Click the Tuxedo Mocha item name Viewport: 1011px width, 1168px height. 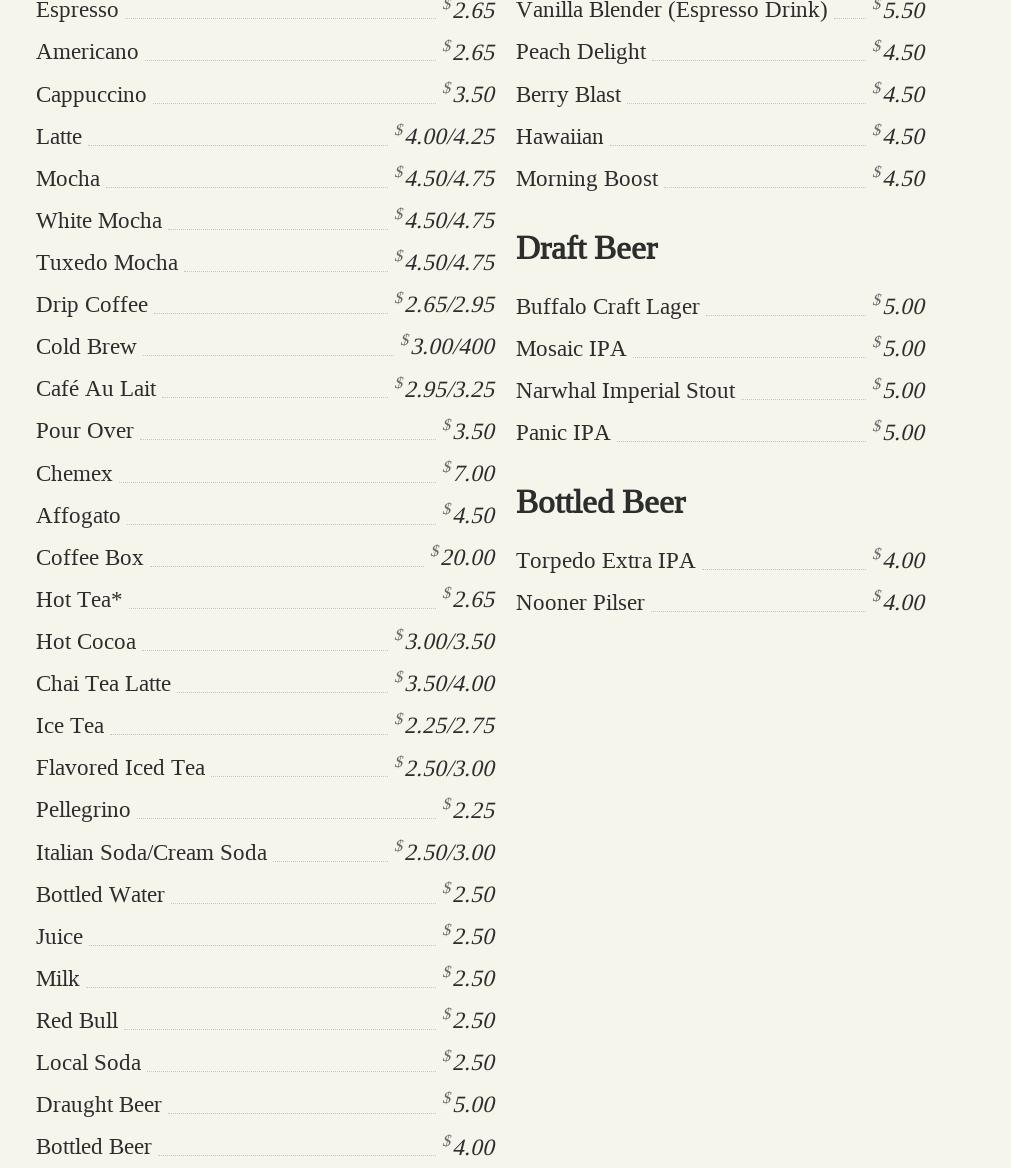pyautogui.click(x=107, y=262)
